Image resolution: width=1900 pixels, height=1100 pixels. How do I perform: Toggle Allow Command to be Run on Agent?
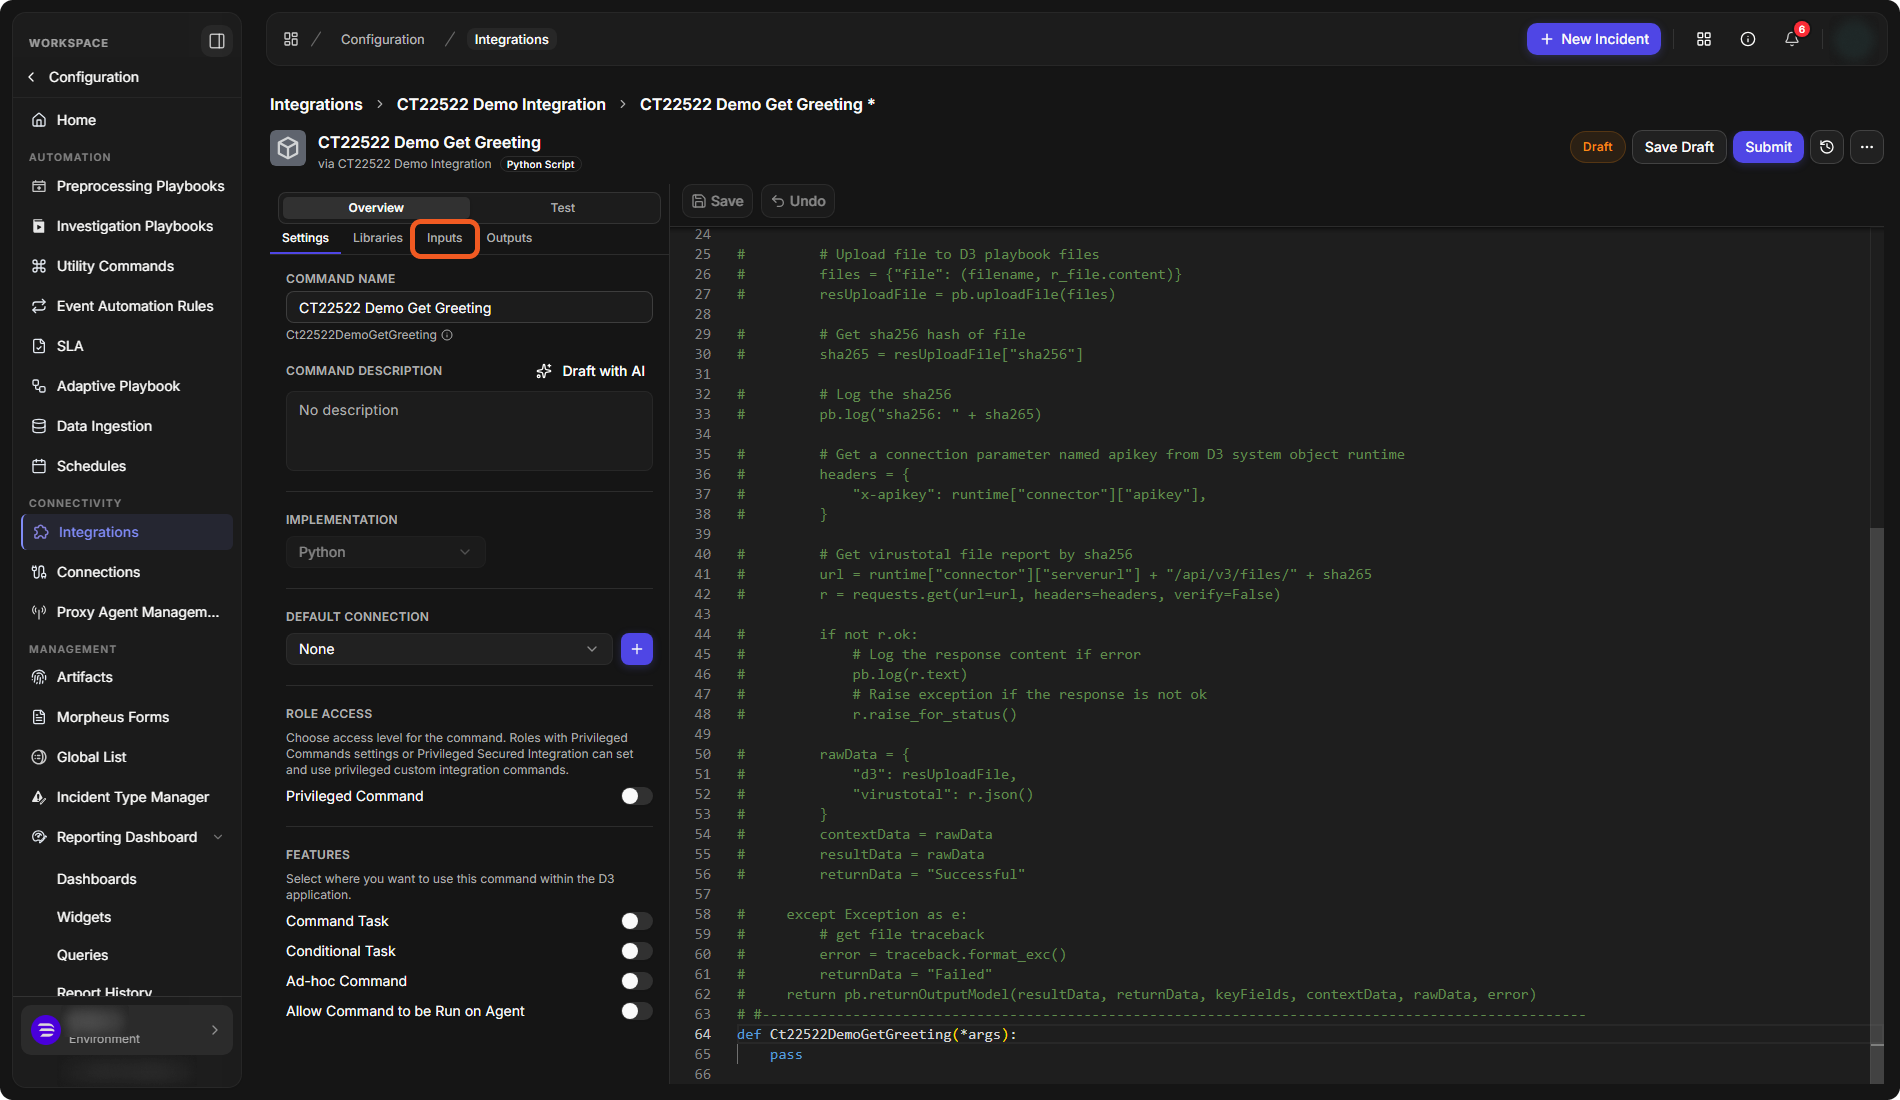click(x=636, y=1011)
